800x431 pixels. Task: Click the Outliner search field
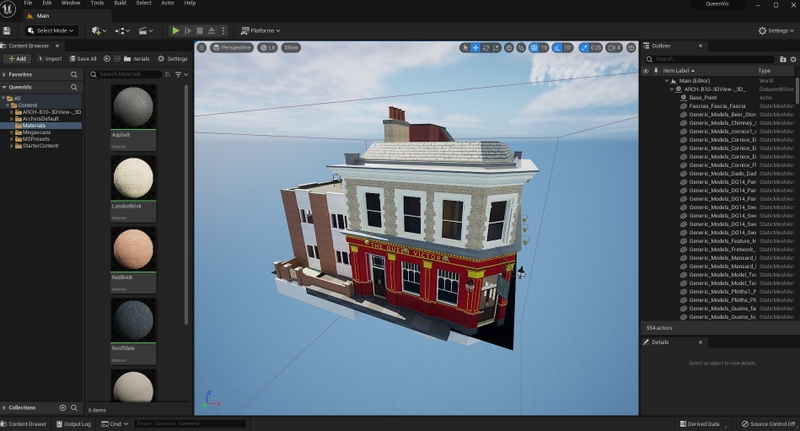click(710, 59)
